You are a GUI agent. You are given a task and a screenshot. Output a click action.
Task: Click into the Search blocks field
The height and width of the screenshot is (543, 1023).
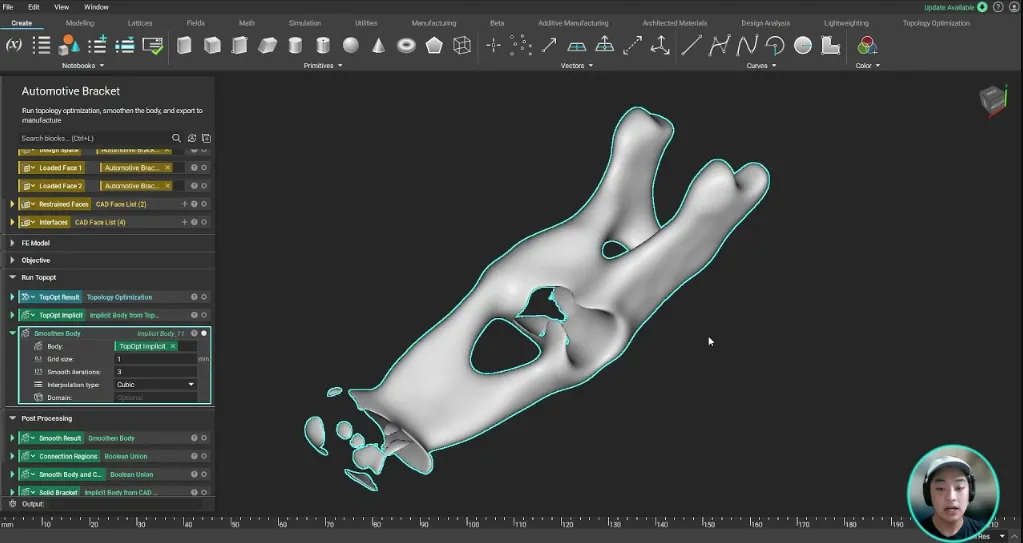[94, 138]
